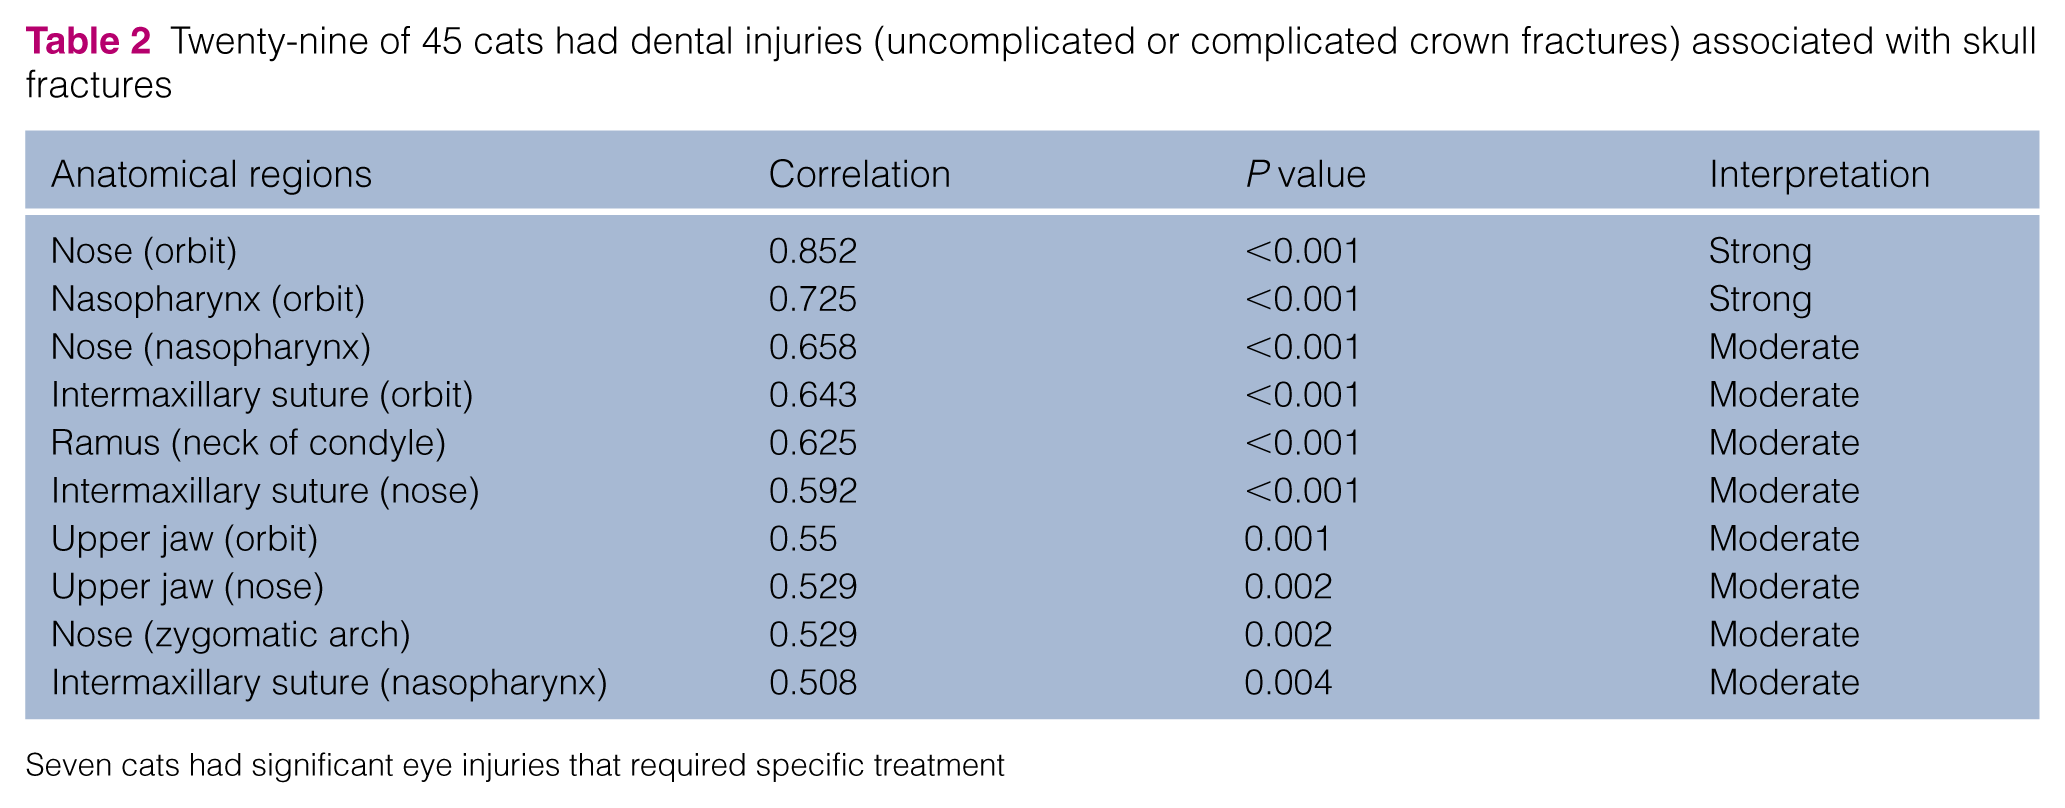Click the 'Ramus (neck of condyle)' cell
This screenshot has width=2065, height=808.
pos(248,443)
